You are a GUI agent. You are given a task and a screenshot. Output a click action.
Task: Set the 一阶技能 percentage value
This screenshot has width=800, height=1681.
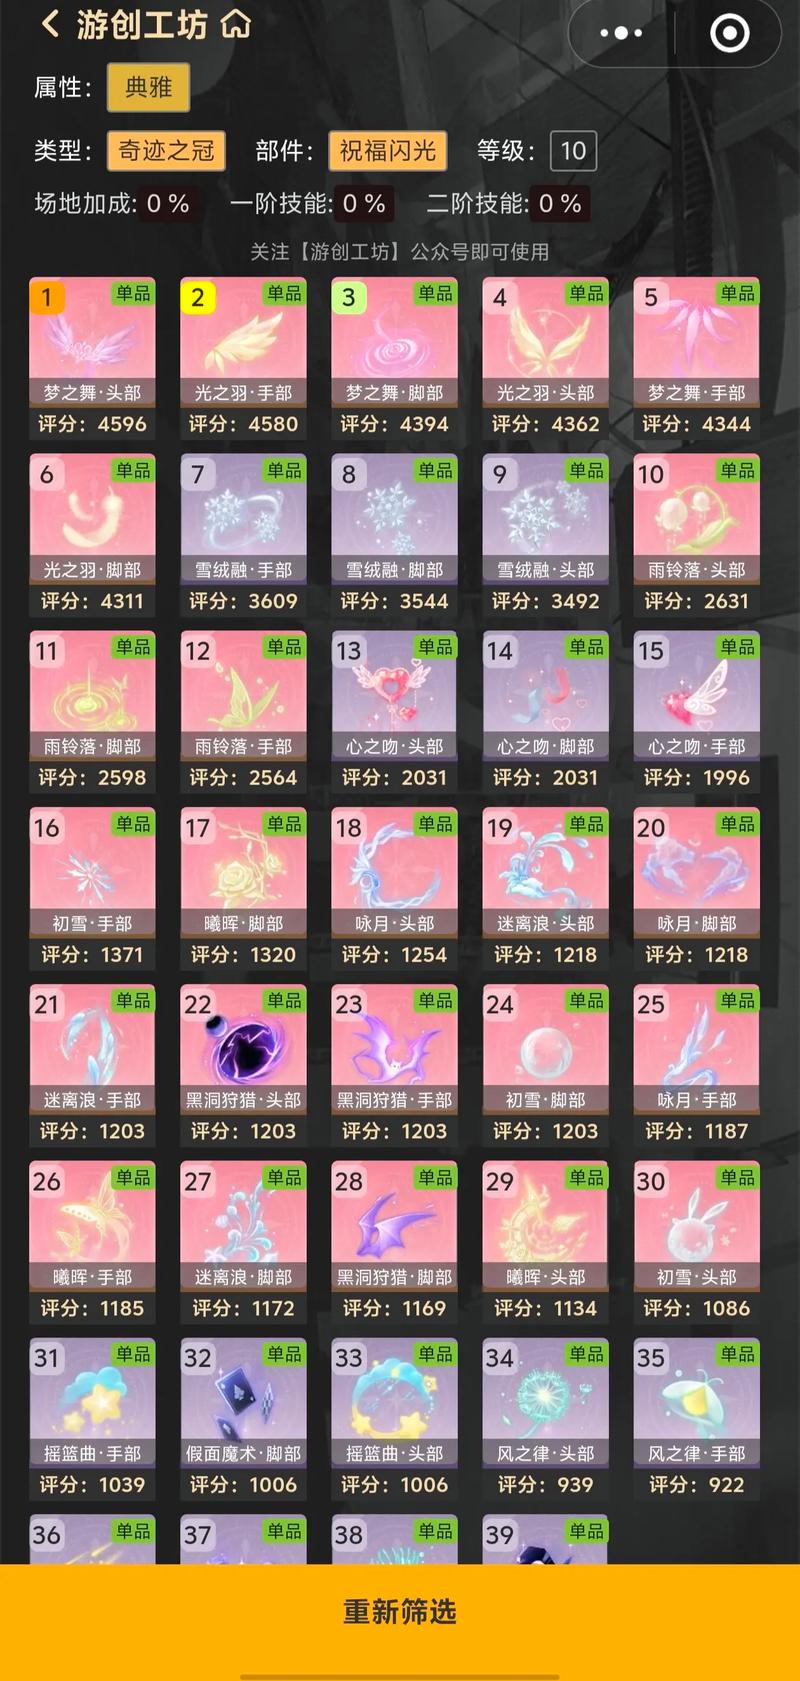364,204
